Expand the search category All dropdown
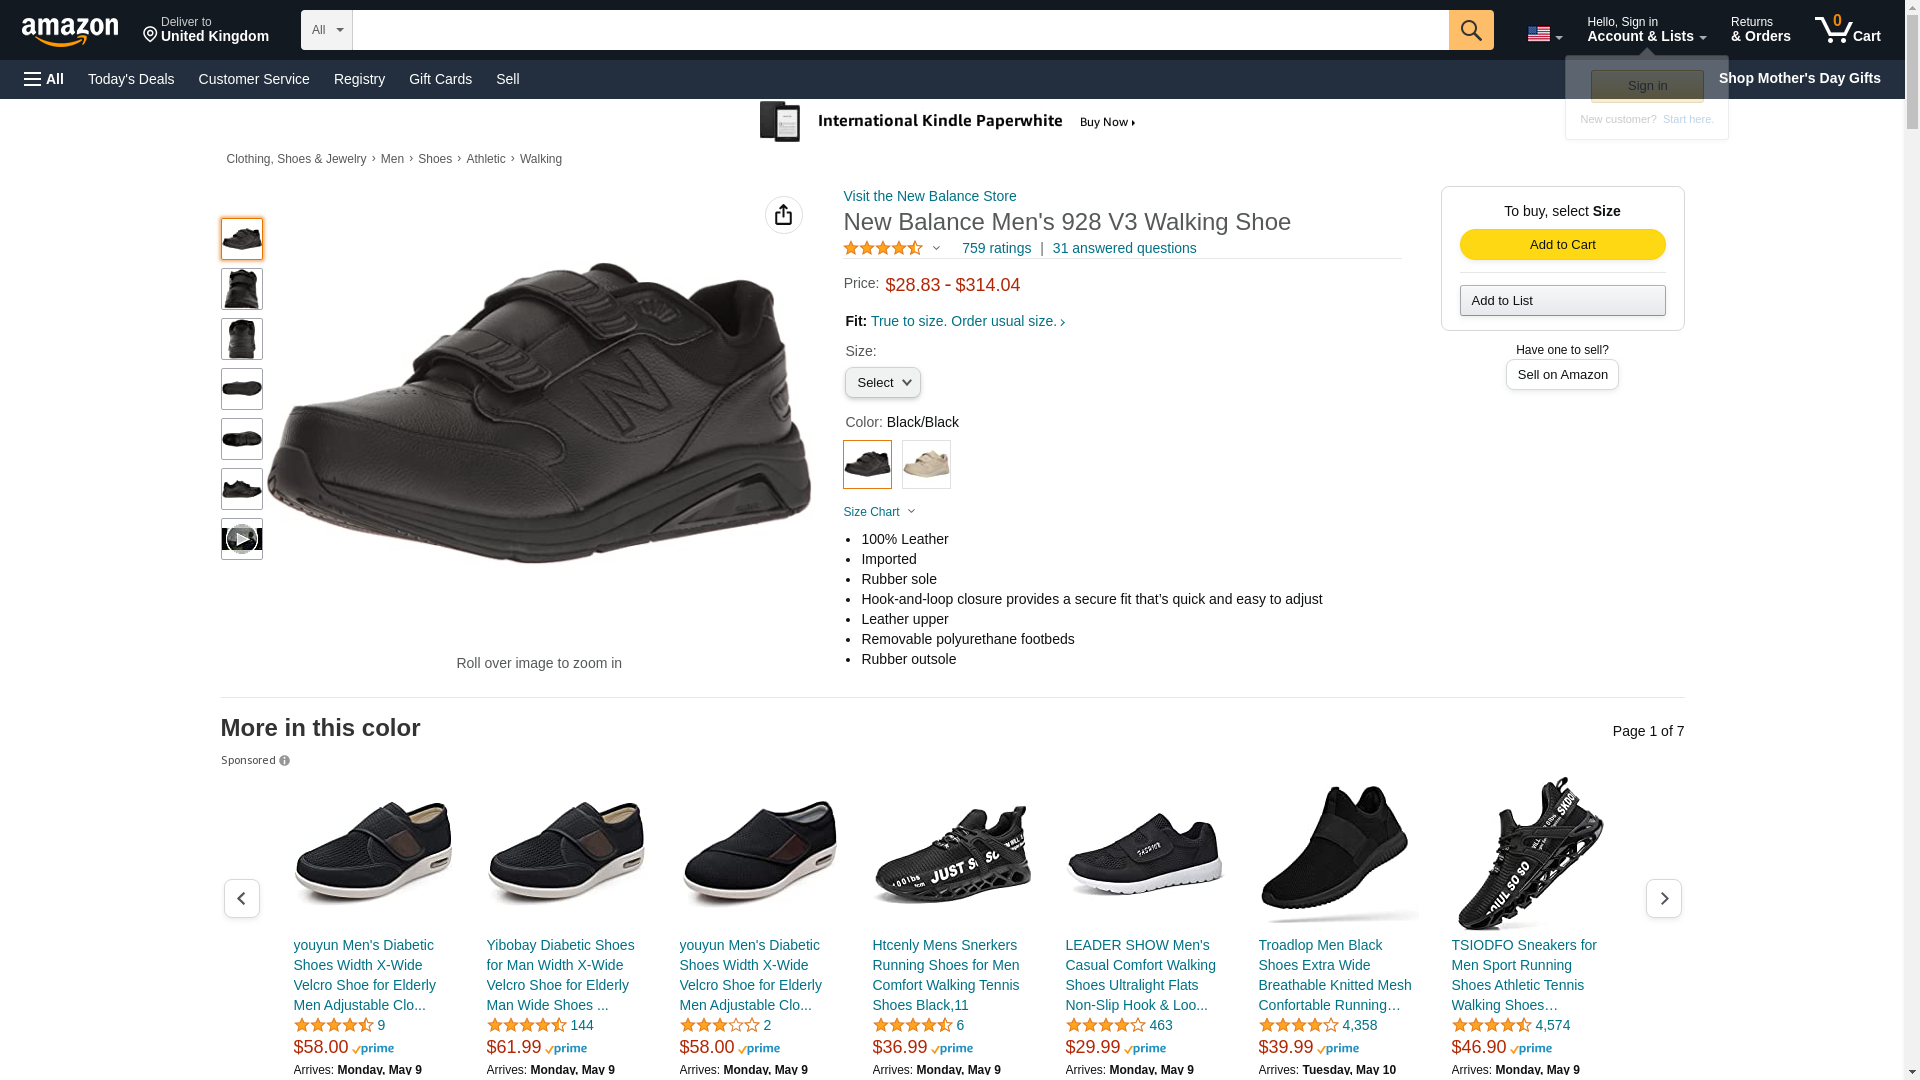This screenshot has height=1080, width=1920. click(327, 30)
